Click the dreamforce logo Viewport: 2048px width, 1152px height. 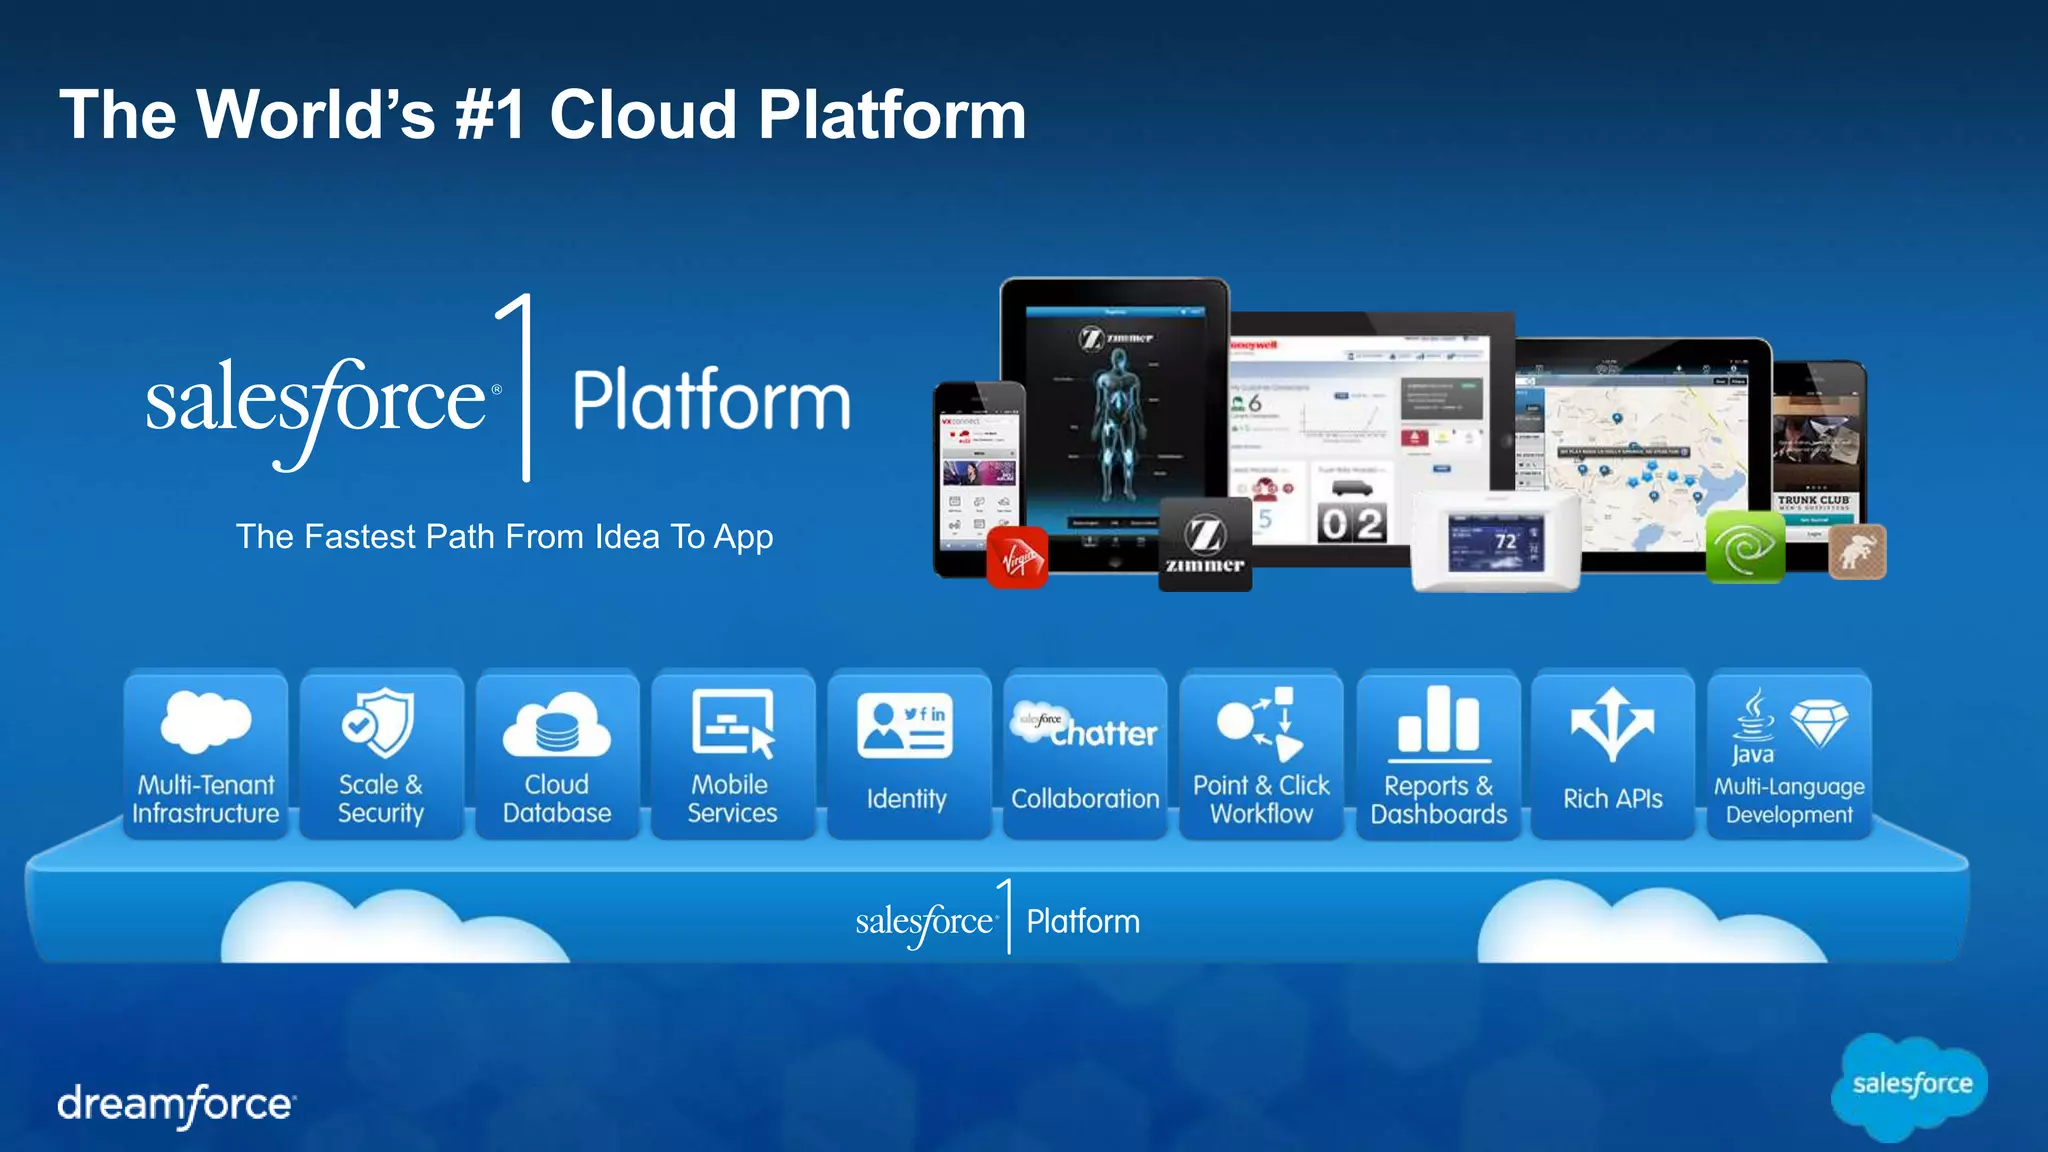pos(176,1105)
